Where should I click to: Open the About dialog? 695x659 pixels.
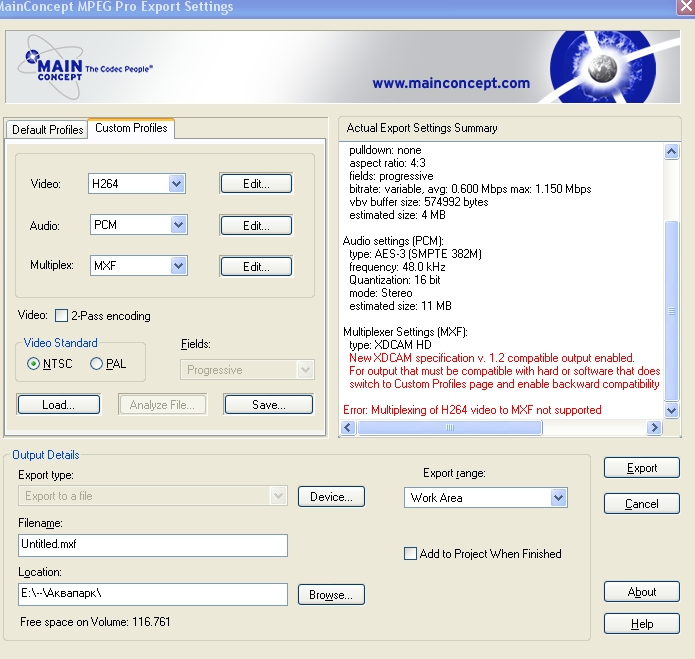[x=642, y=592]
